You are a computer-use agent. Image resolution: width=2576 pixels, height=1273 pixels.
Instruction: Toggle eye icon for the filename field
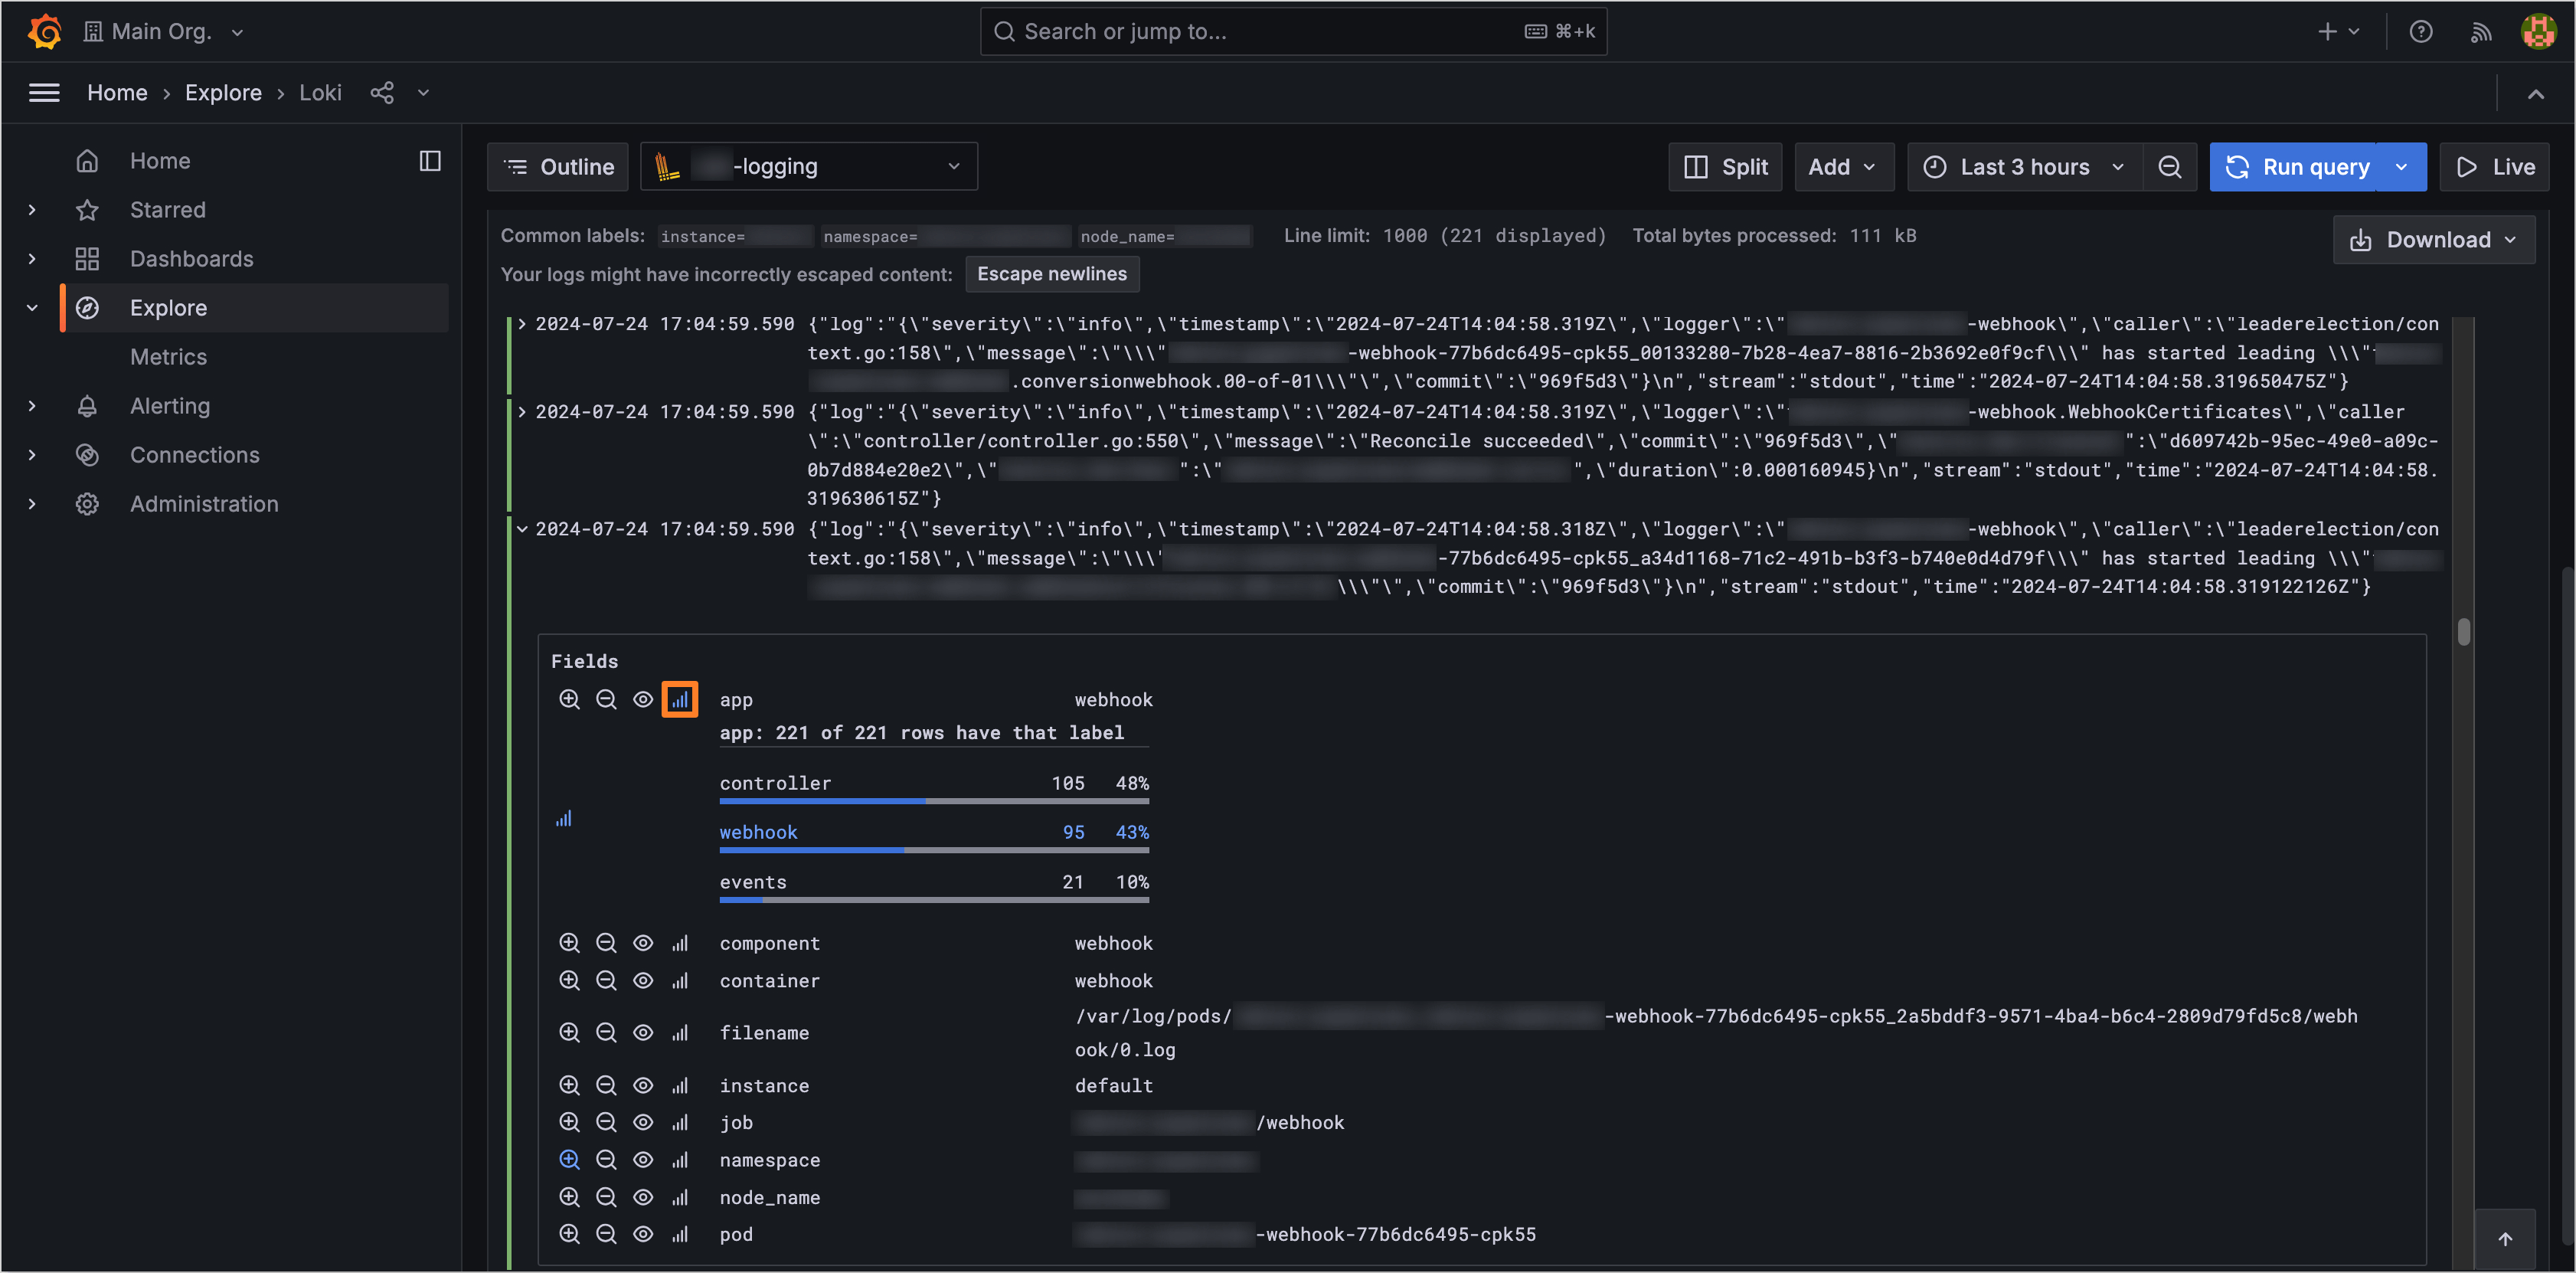coord(643,1032)
